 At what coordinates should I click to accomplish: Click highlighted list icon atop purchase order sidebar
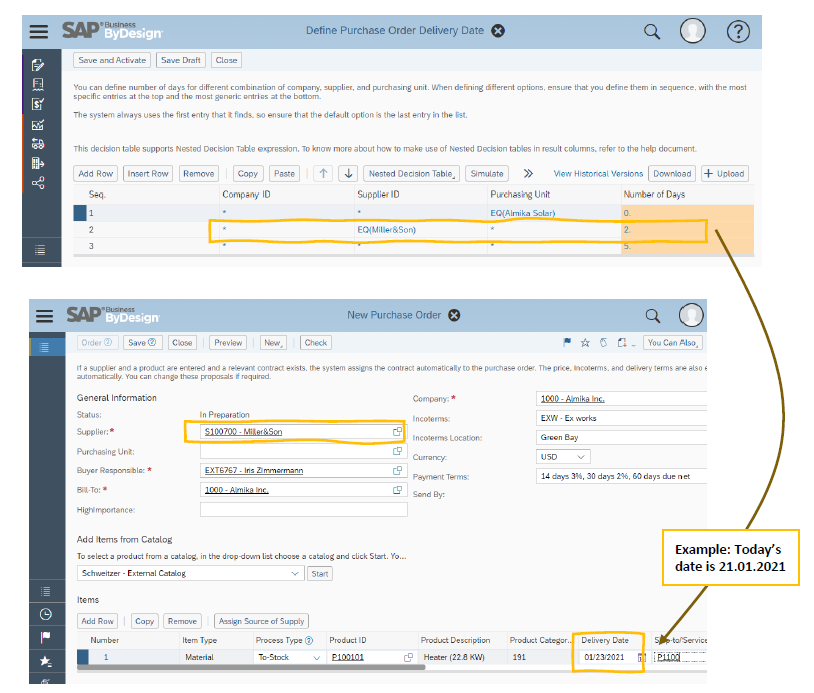coord(44,347)
